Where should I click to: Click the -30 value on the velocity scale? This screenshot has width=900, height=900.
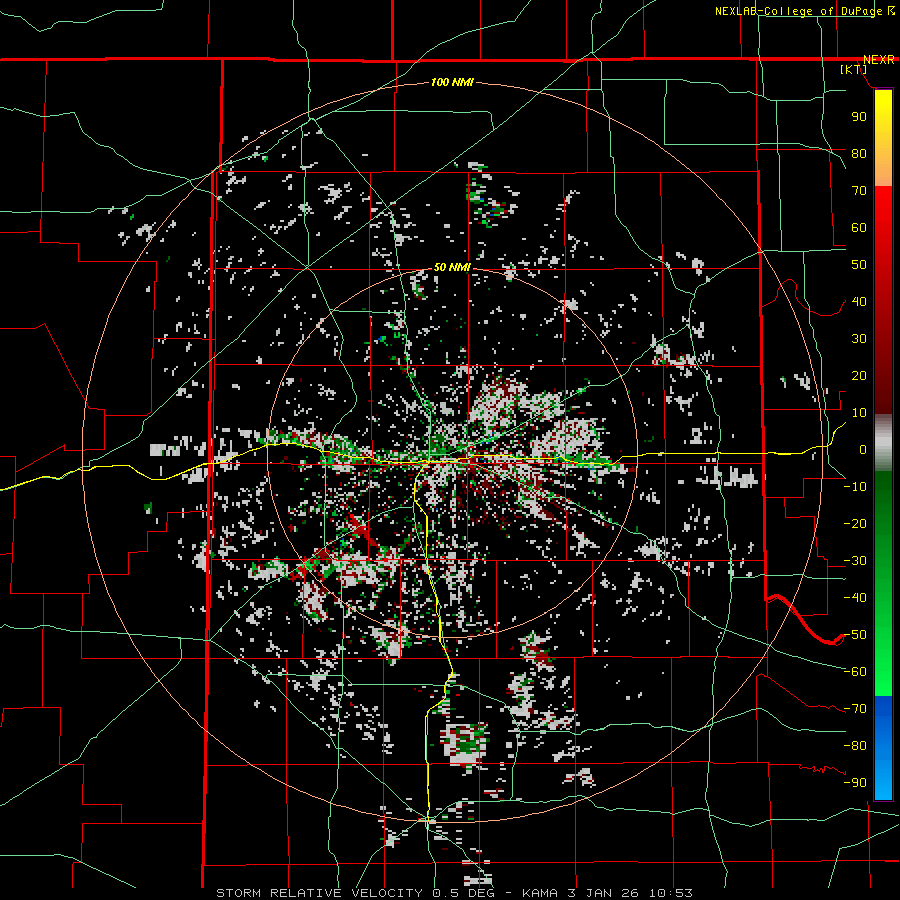tap(855, 561)
